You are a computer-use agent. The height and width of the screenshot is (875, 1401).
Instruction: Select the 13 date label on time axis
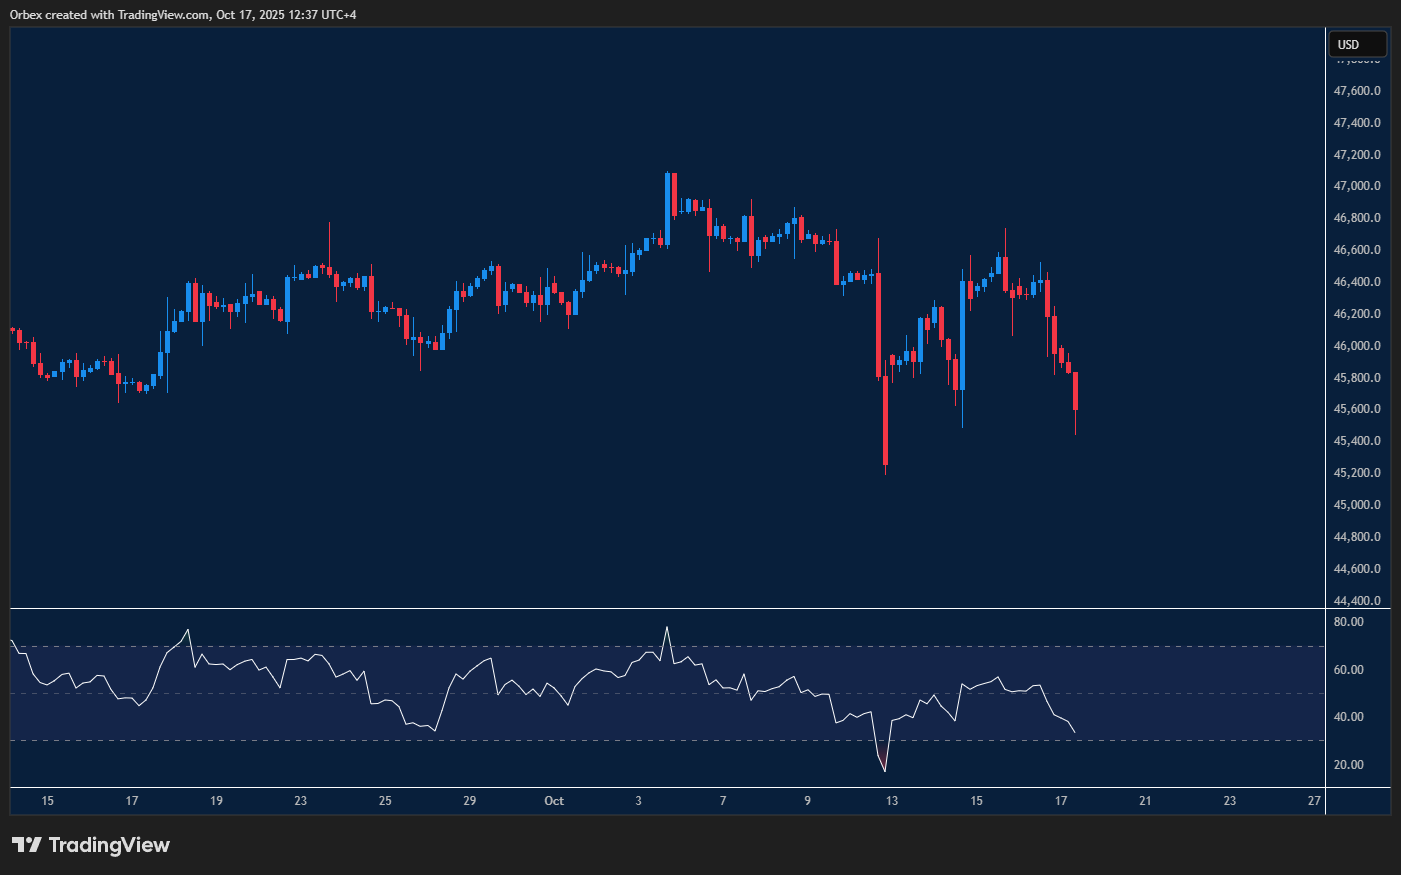tap(892, 801)
